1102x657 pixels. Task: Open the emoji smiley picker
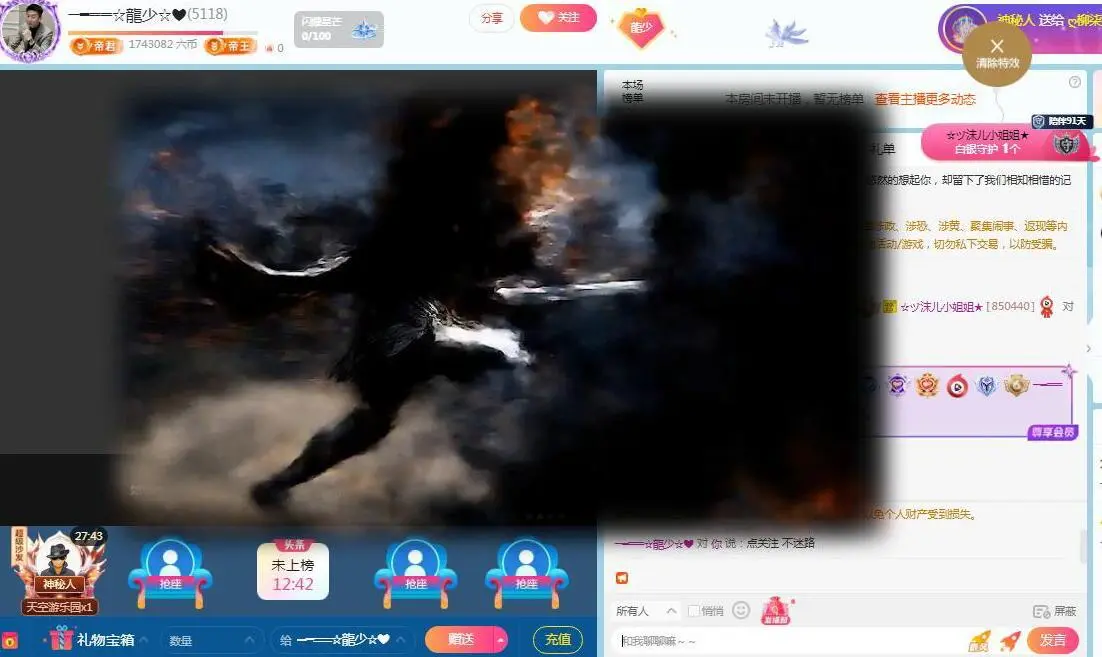pyautogui.click(x=741, y=610)
